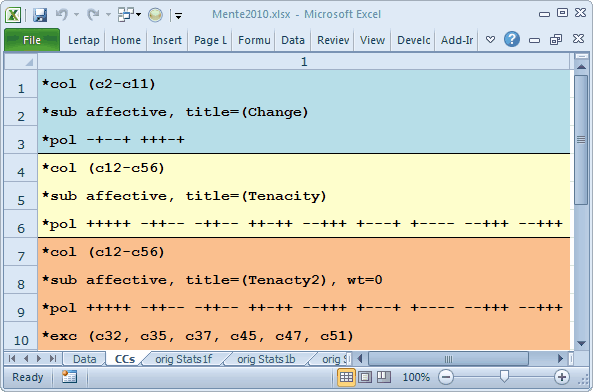Select row header 7
This screenshot has height=392, width=593.
click(x=21, y=252)
